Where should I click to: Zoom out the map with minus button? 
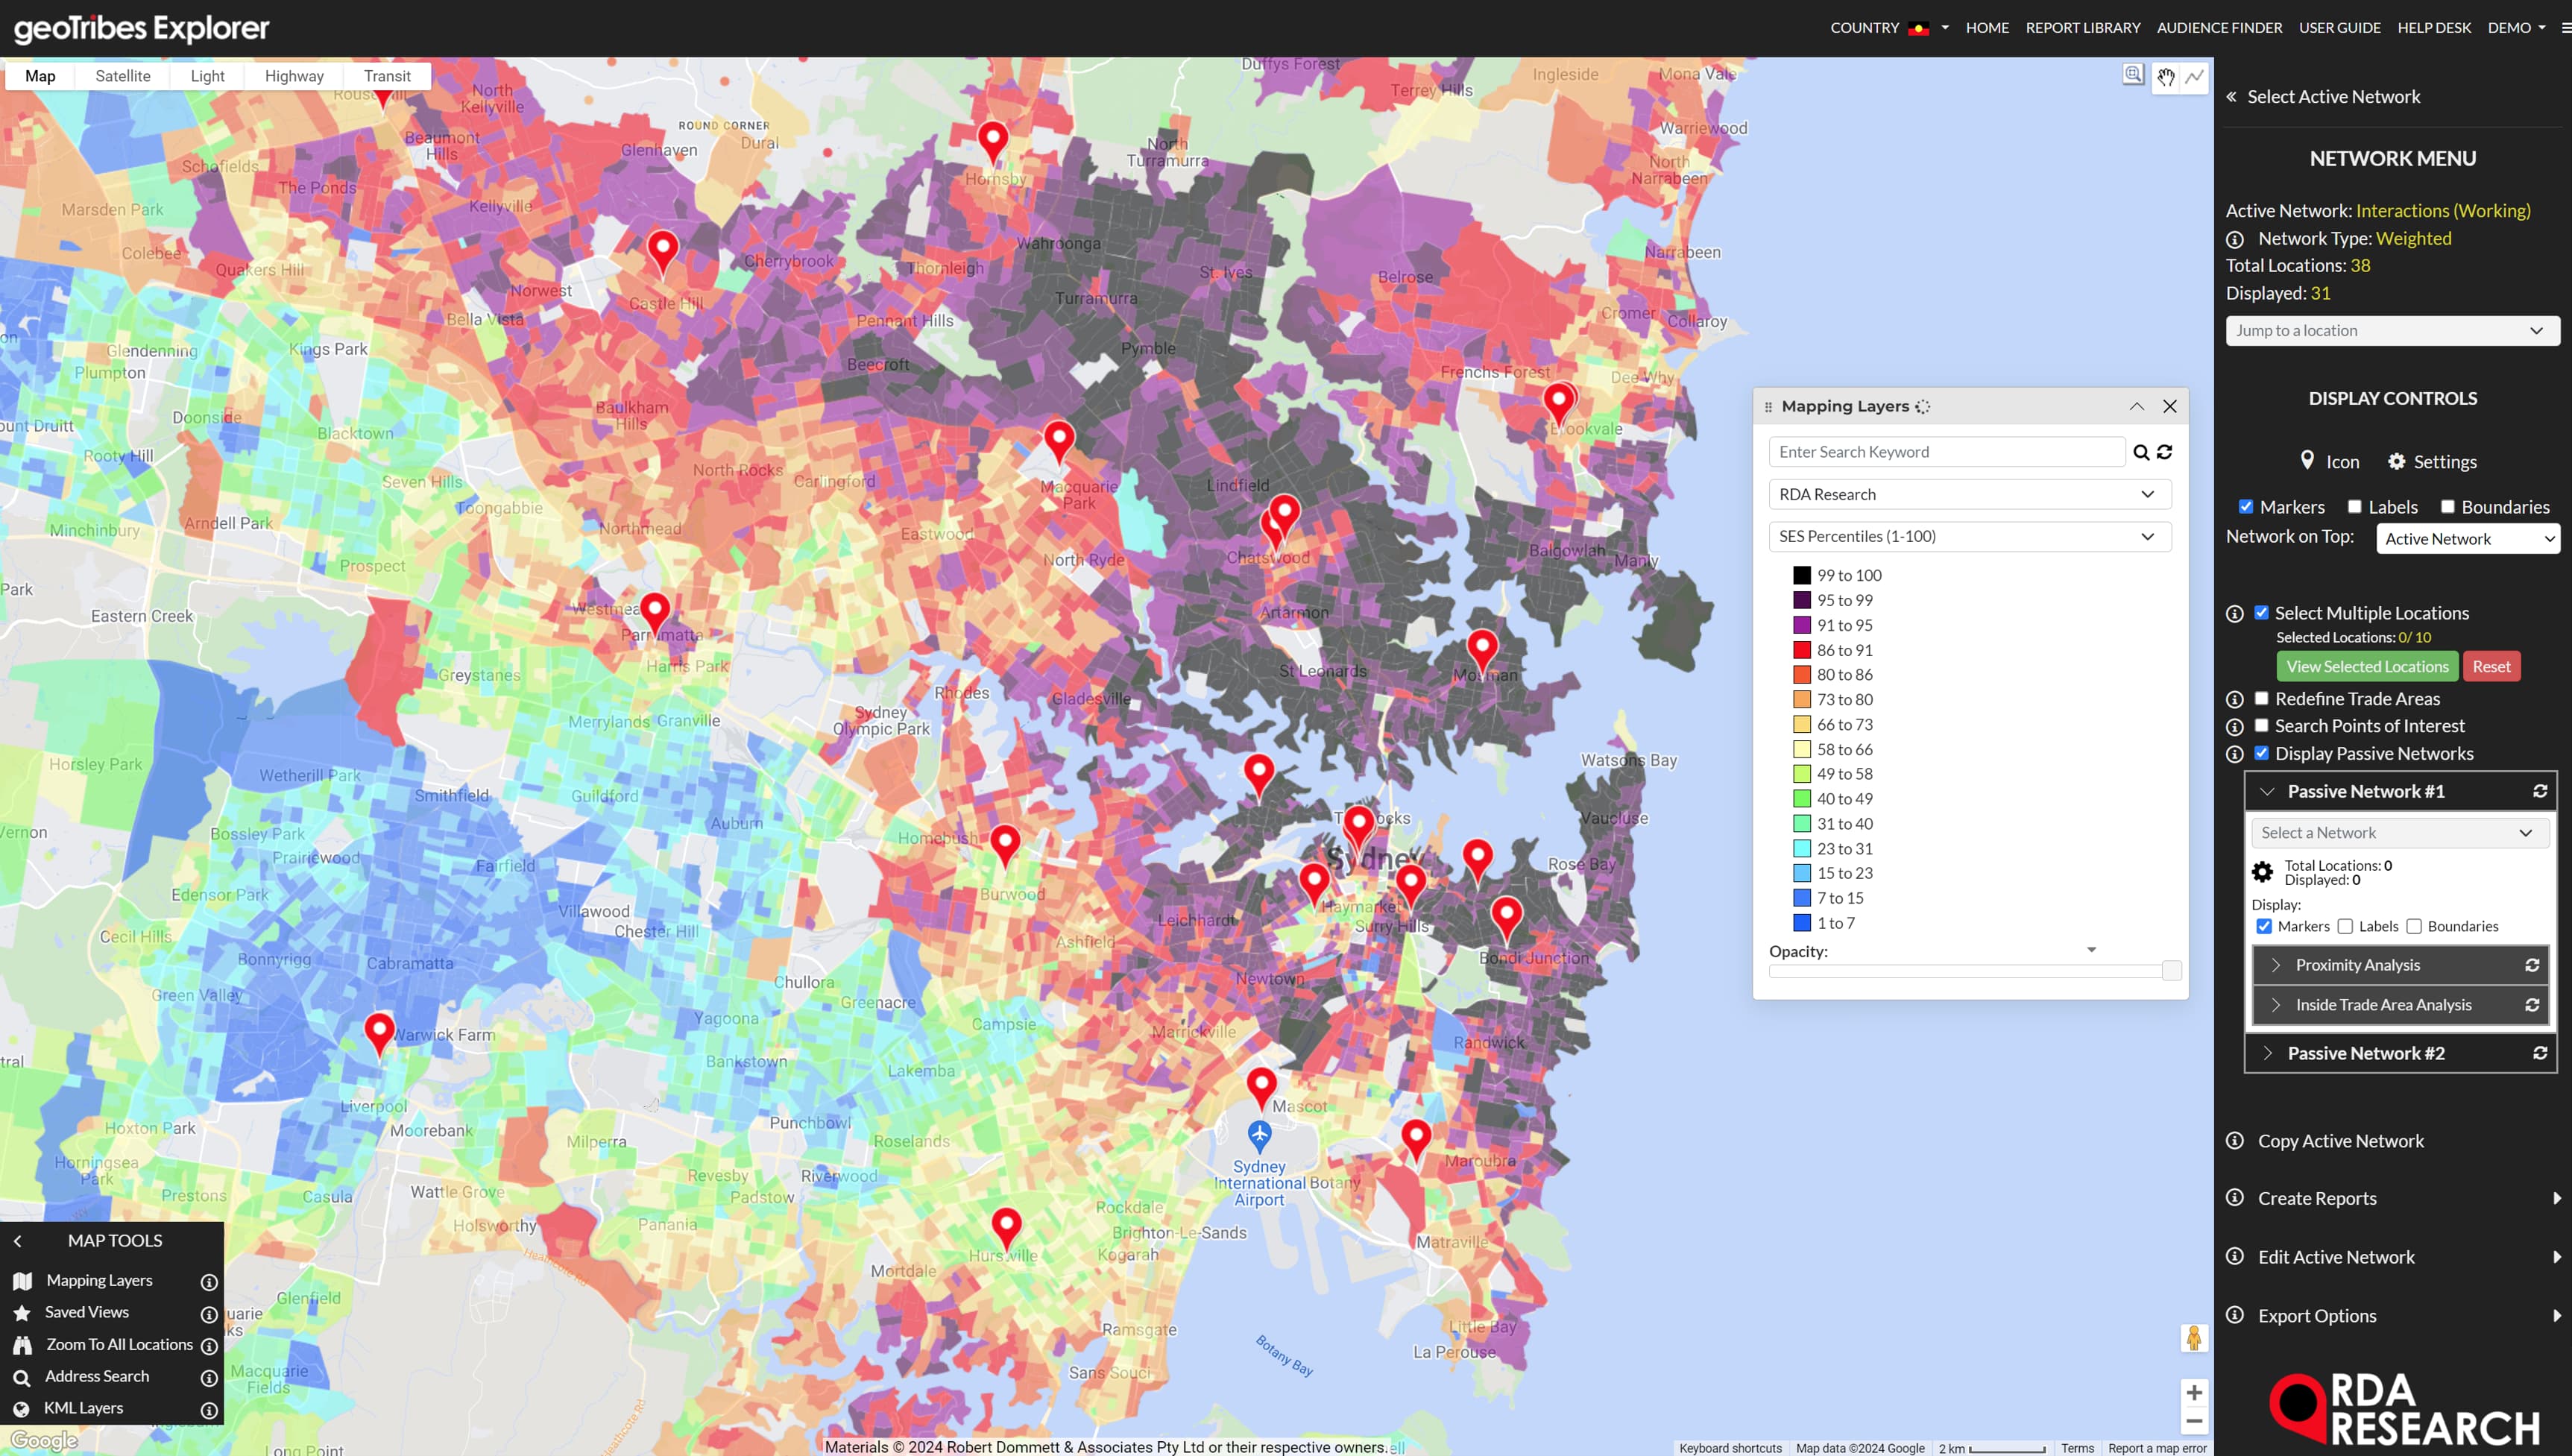point(2194,1421)
